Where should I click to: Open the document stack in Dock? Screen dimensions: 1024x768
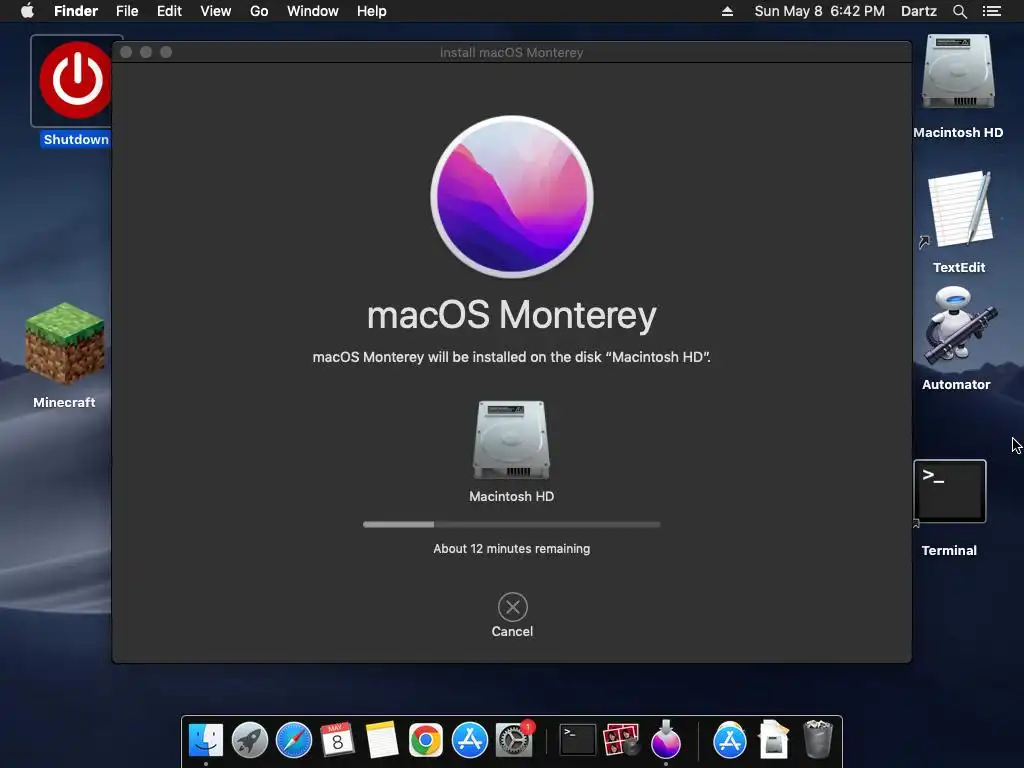coord(774,739)
